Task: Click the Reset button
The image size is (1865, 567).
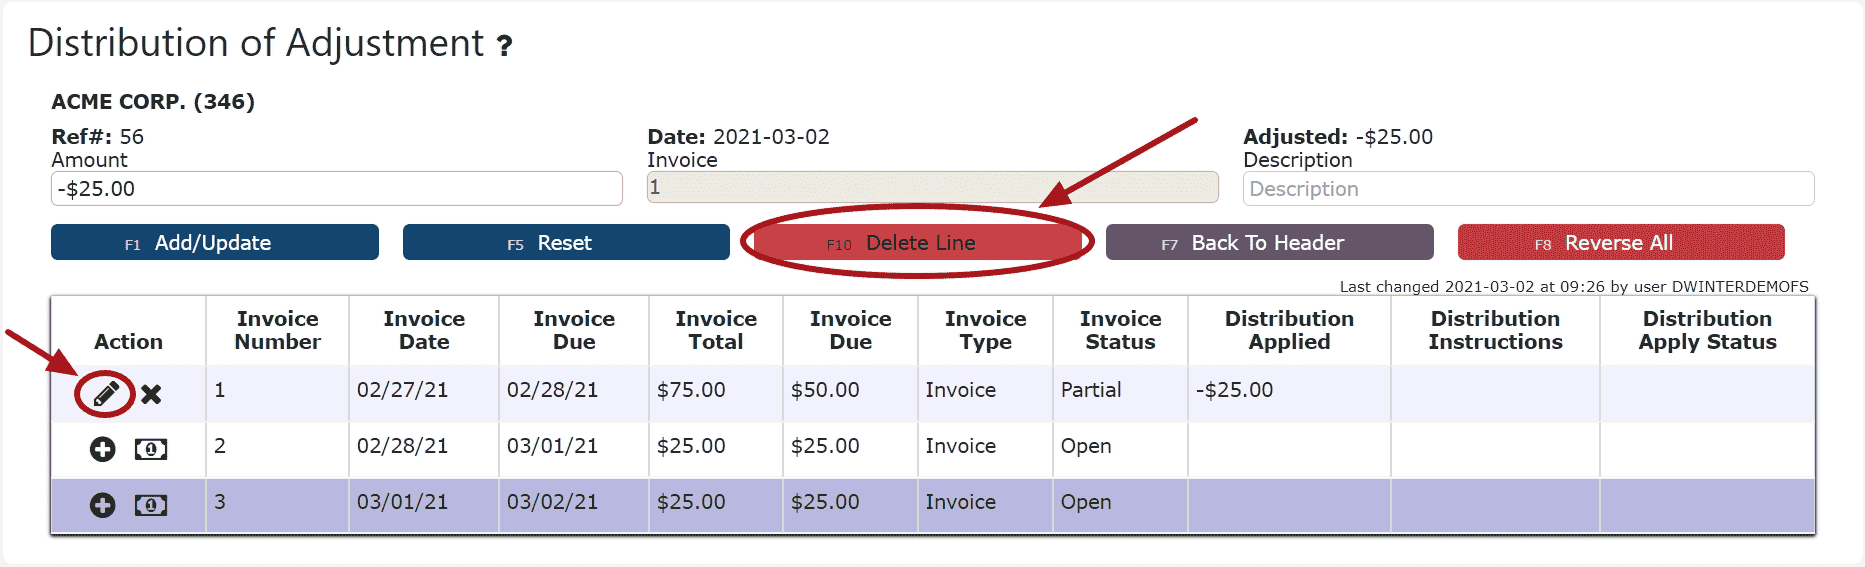Action: point(566,242)
